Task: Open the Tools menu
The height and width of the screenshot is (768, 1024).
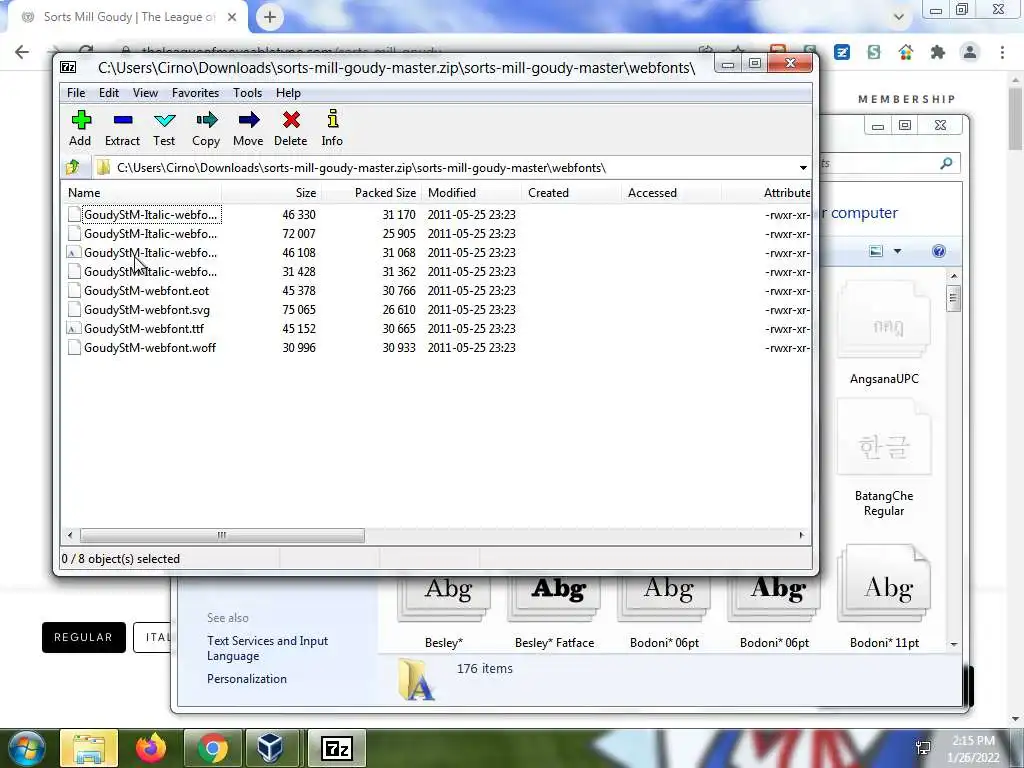Action: pos(248,93)
